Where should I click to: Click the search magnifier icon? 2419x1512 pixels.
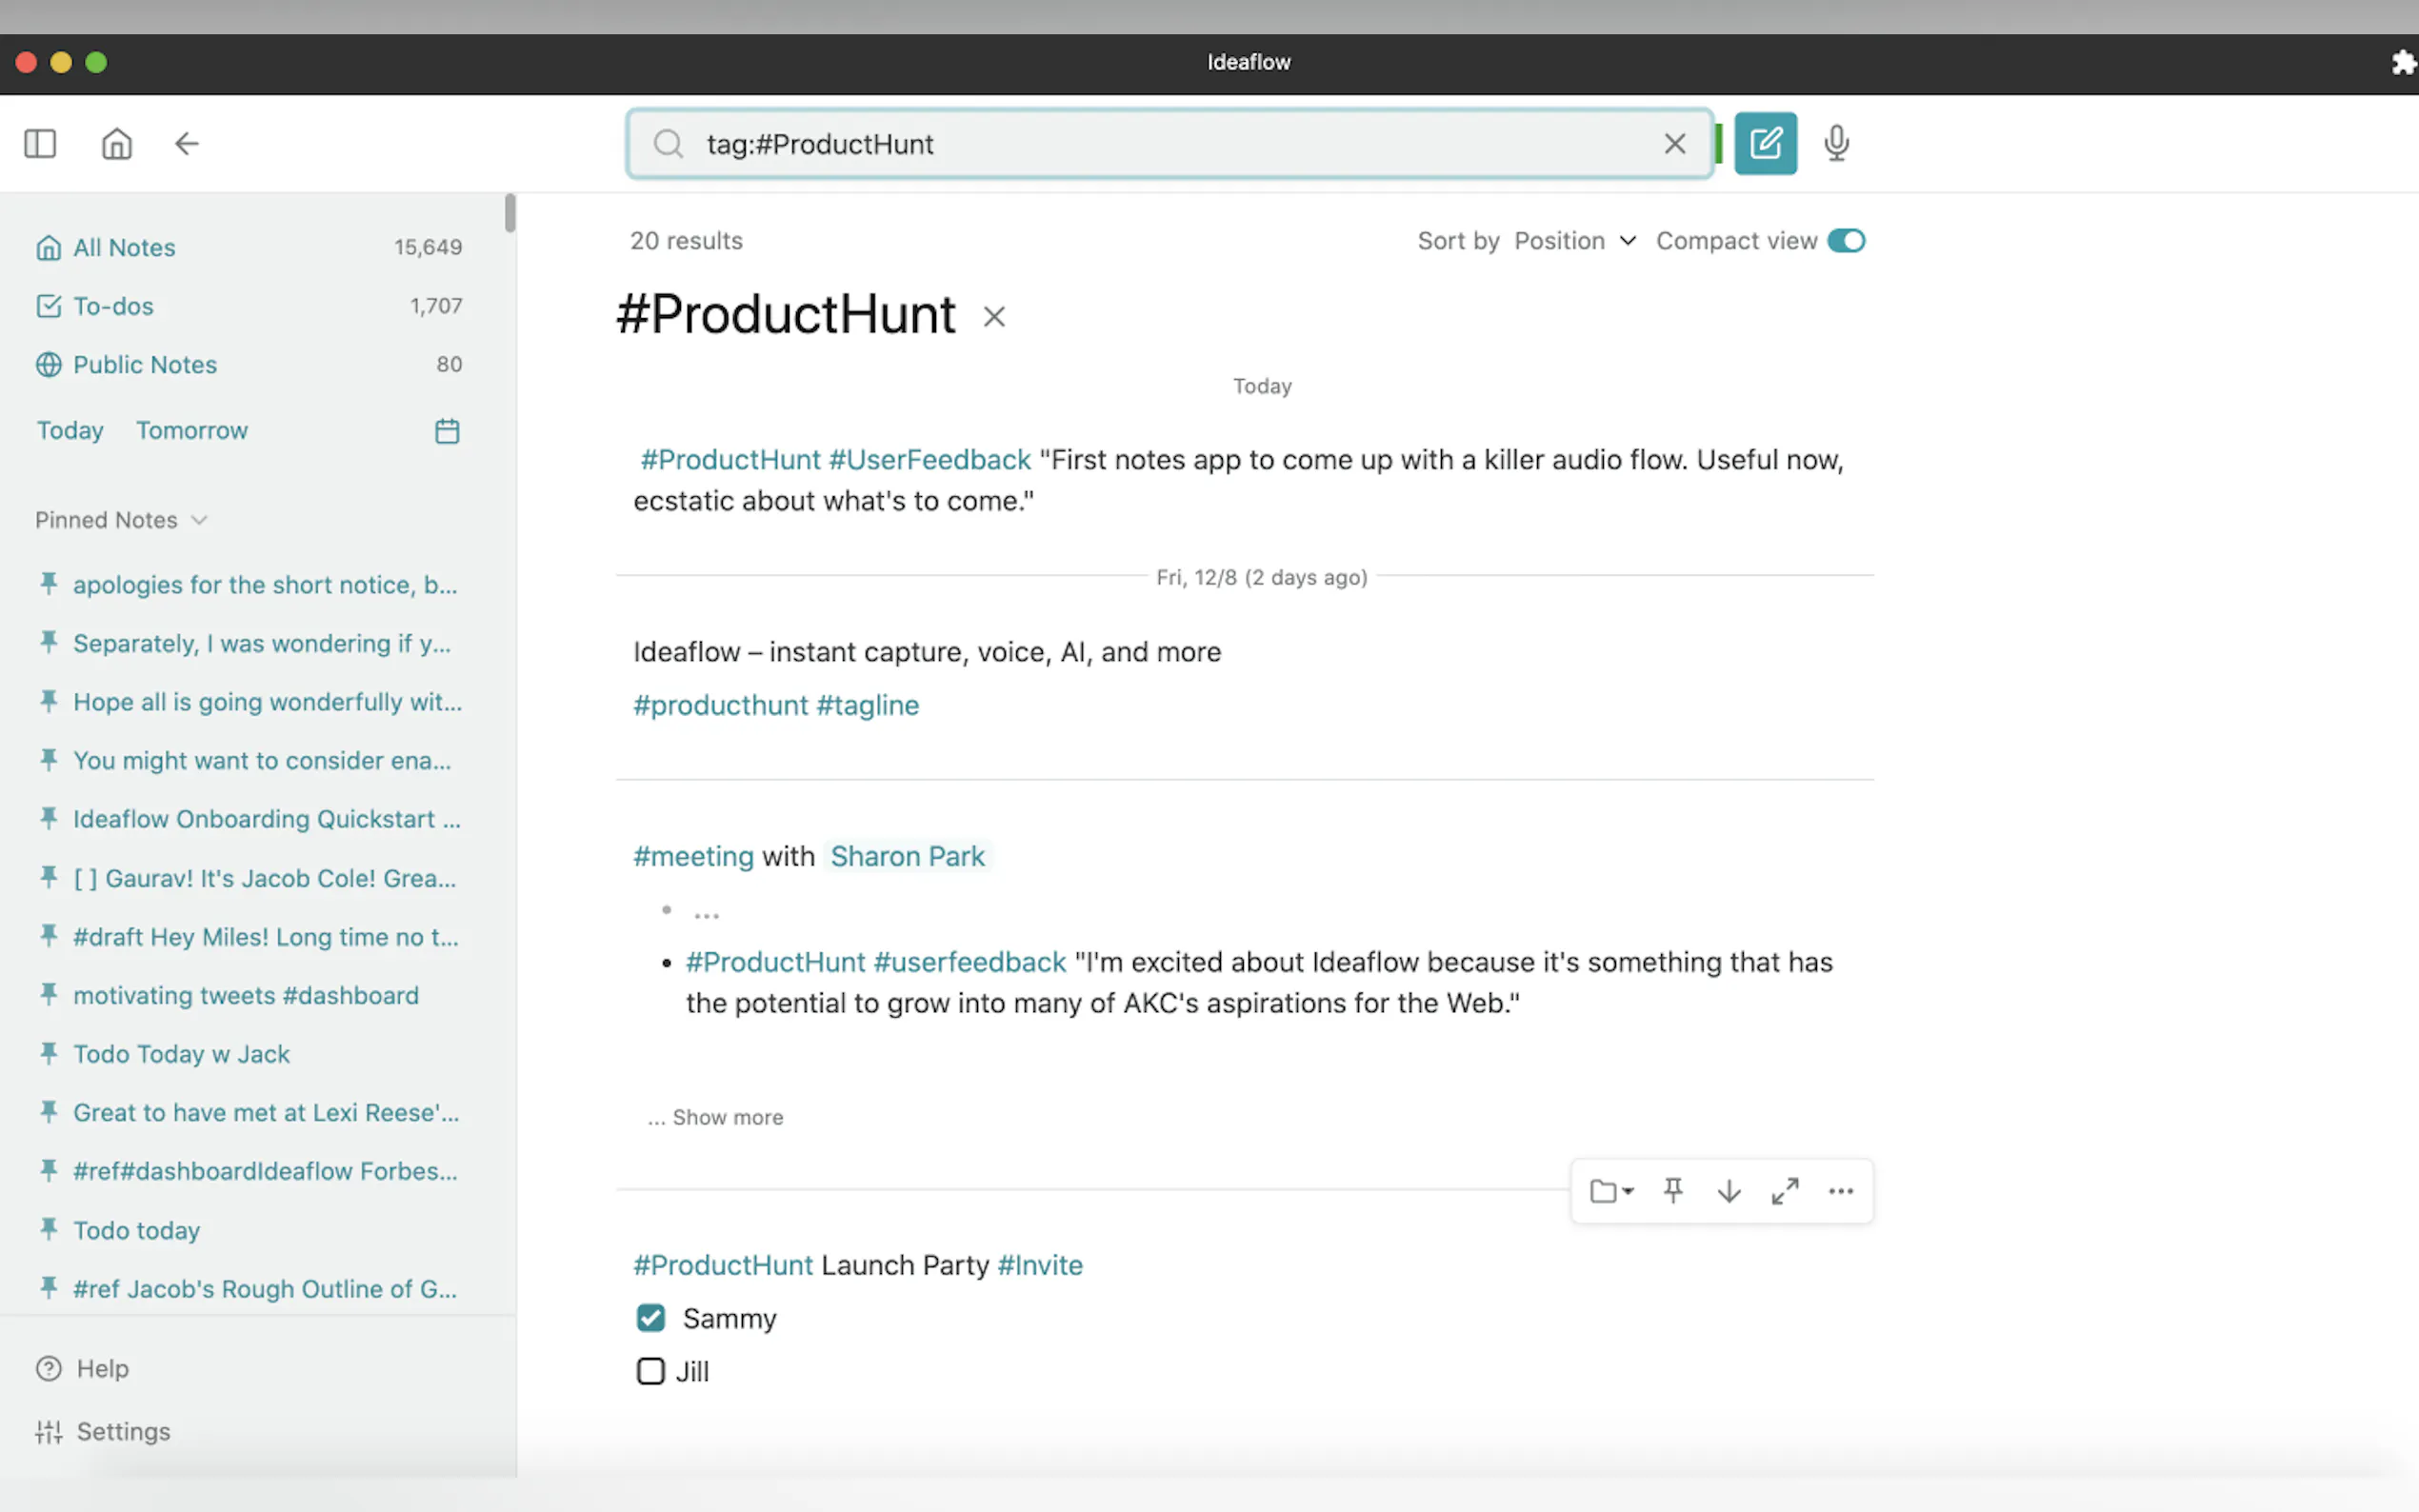coord(668,144)
